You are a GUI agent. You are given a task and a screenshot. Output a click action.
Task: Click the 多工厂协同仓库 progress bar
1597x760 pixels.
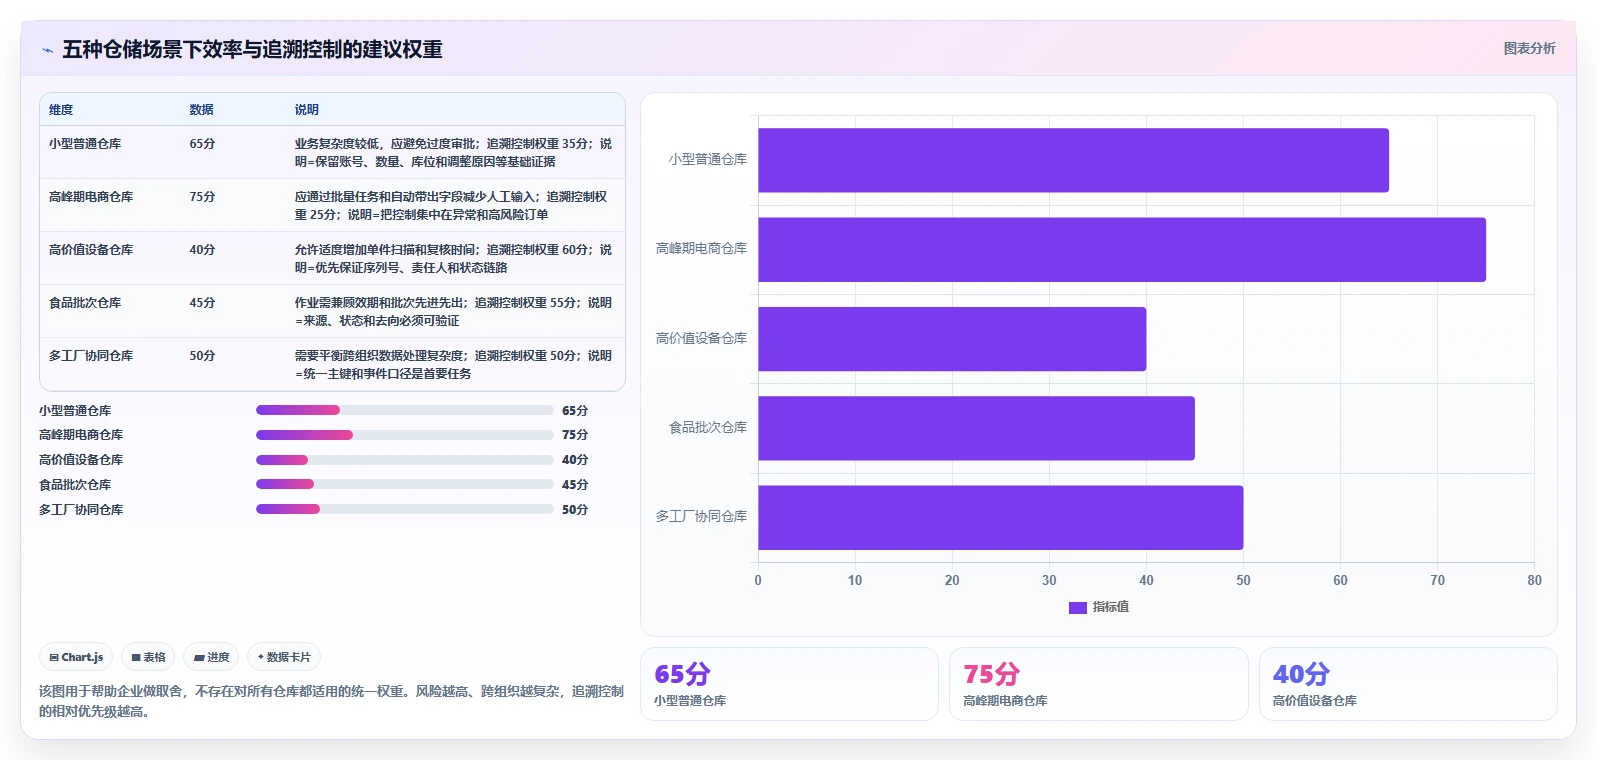pyautogui.click(x=404, y=509)
